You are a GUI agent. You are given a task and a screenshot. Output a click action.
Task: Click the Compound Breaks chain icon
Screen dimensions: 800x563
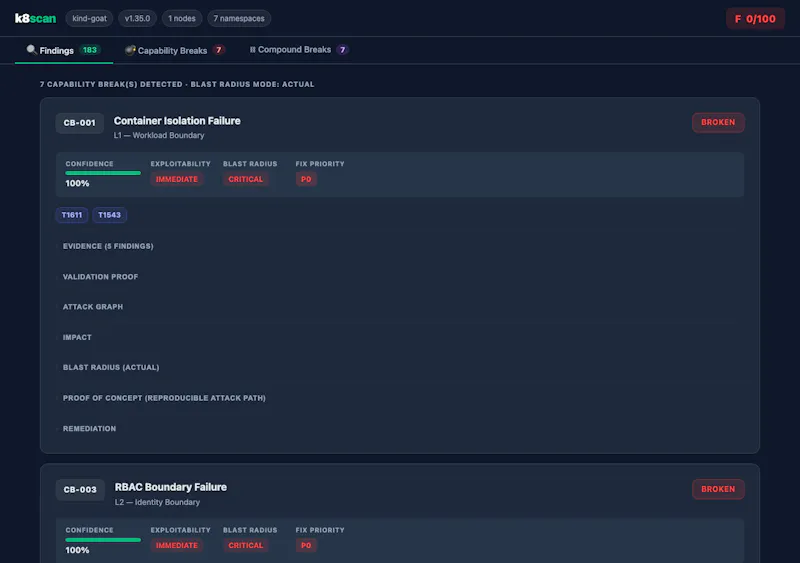[x=252, y=50]
